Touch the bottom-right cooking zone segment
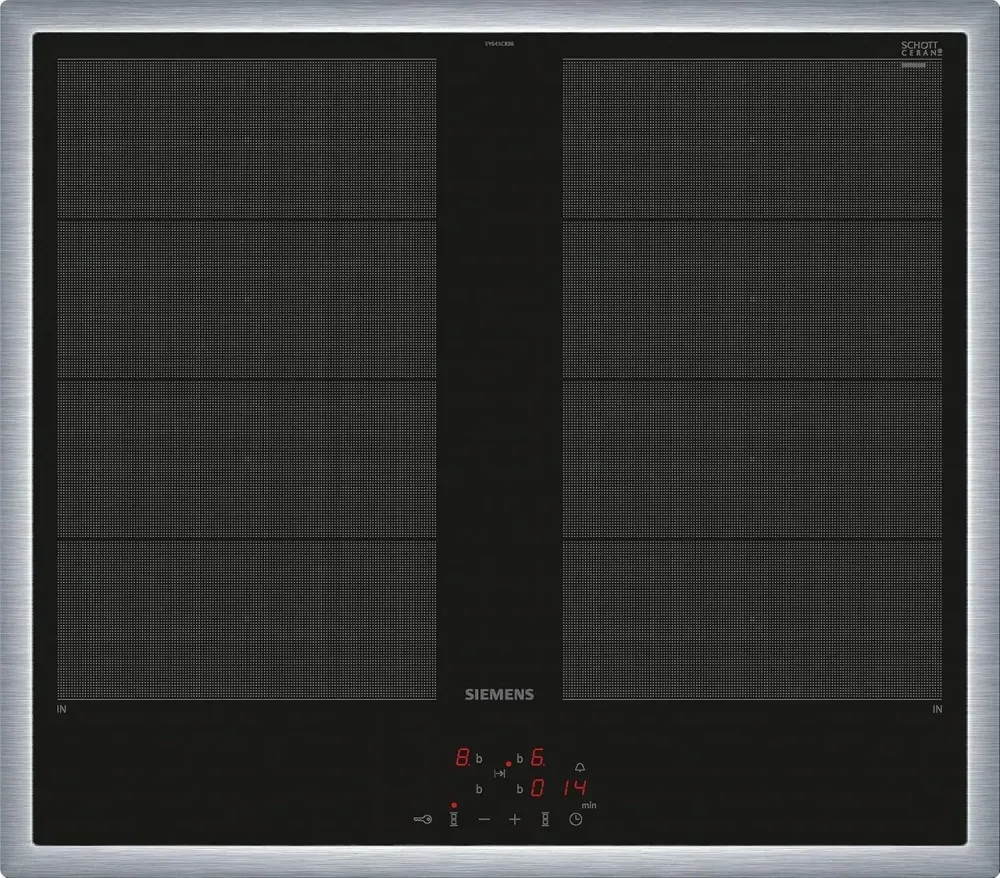 click(x=752, y=619)
